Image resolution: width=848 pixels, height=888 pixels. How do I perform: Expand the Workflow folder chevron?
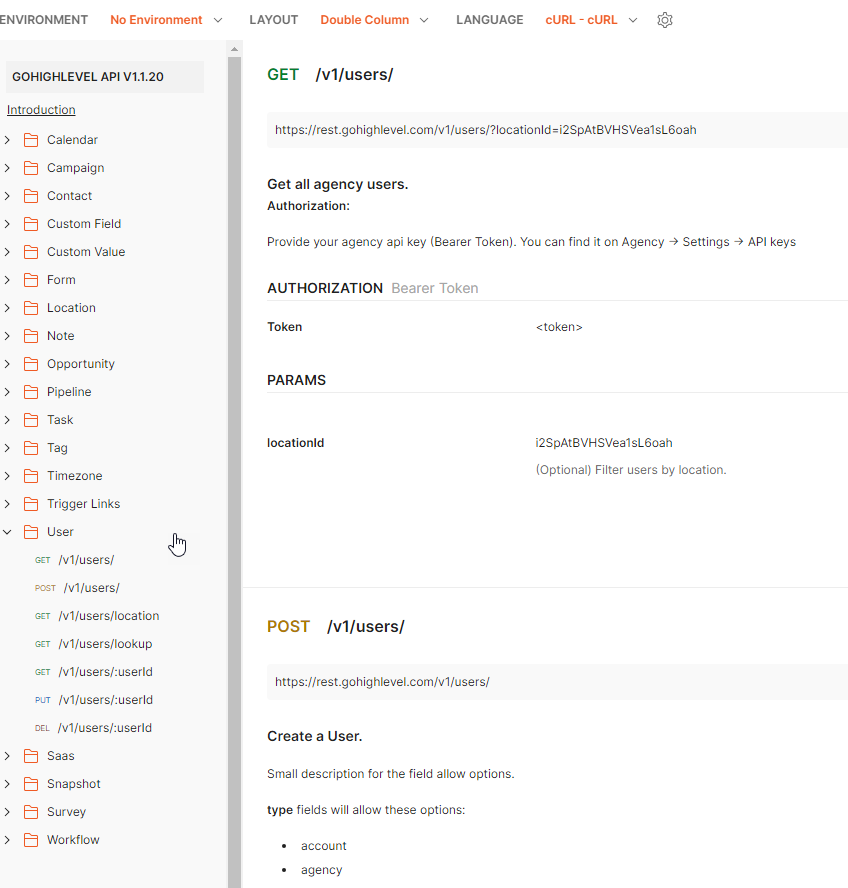tap(7, 840)
